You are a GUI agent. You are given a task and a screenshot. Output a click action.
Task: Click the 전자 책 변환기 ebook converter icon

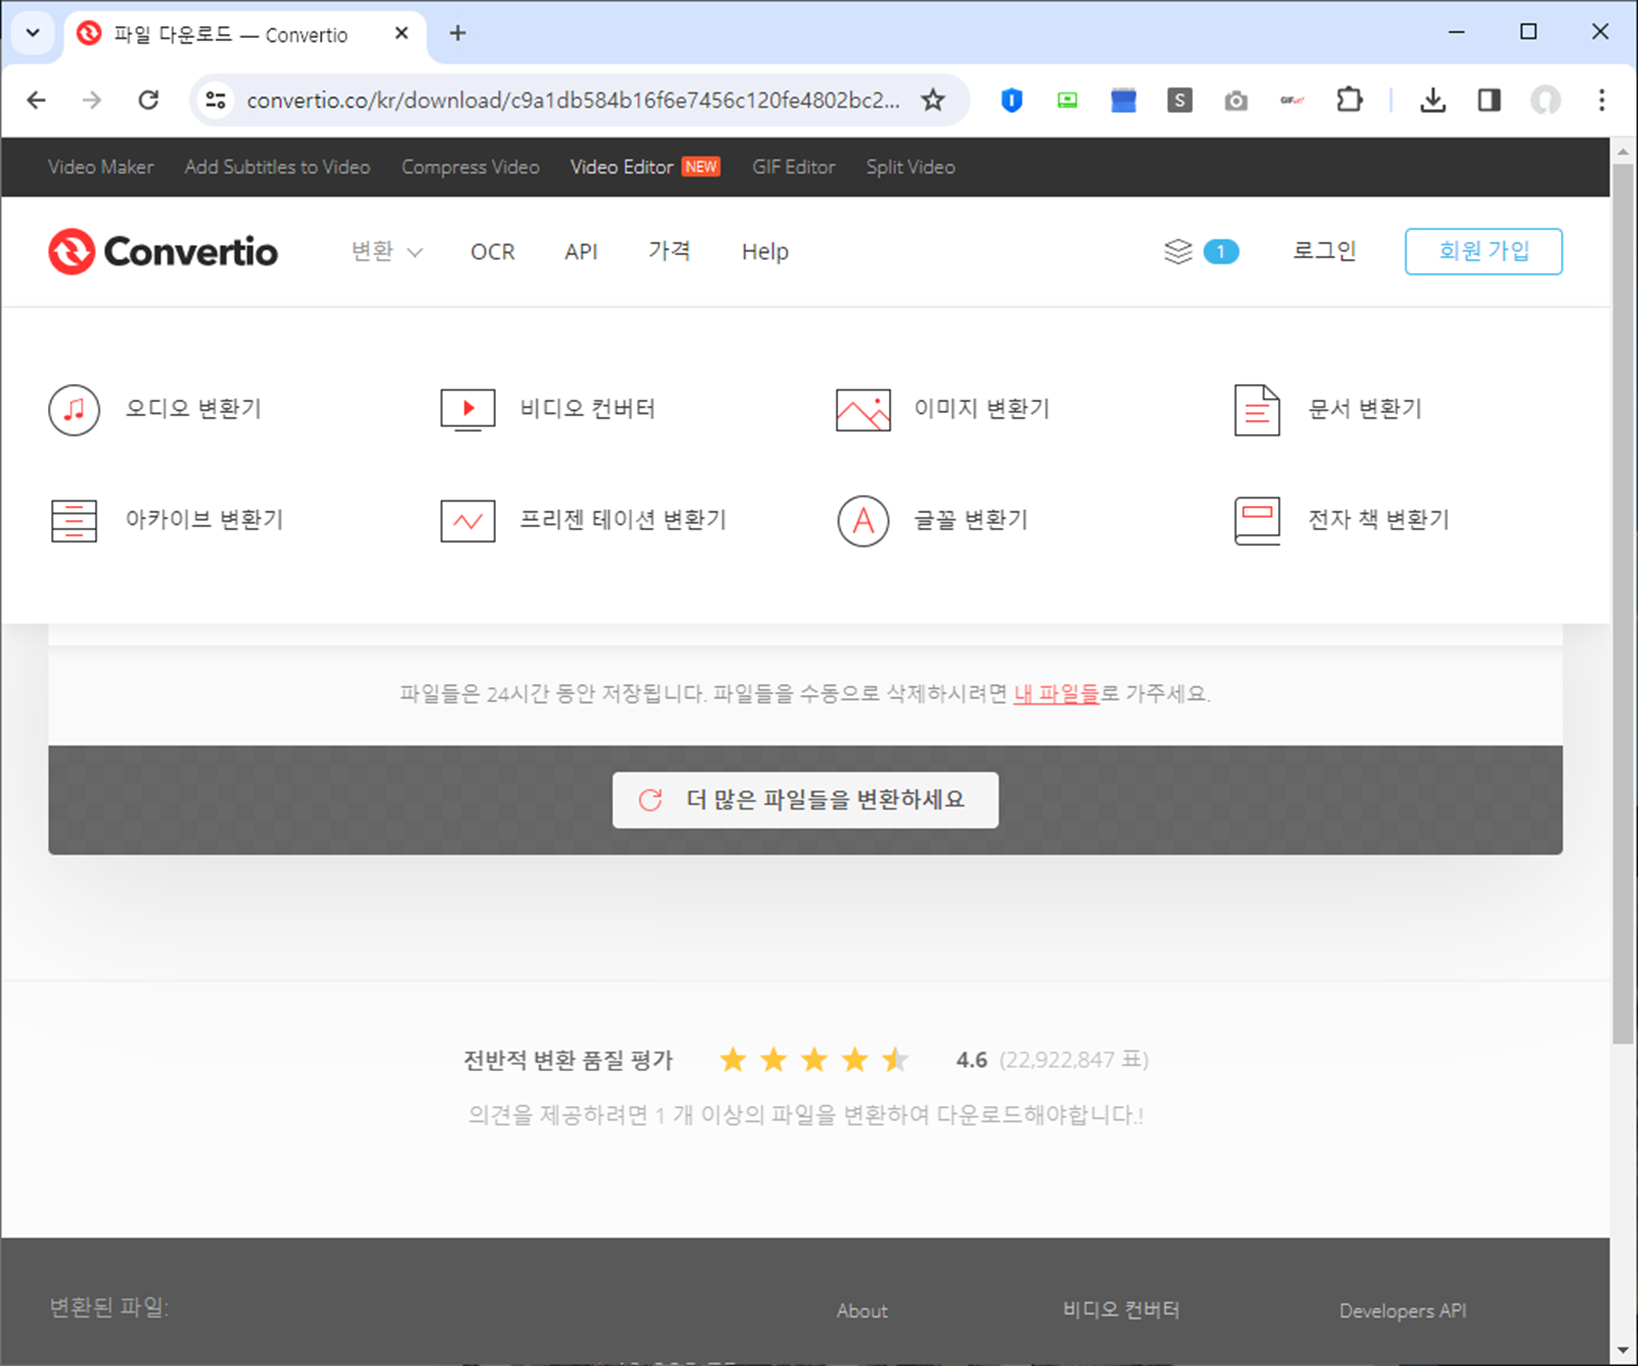tap(1257, 520)
